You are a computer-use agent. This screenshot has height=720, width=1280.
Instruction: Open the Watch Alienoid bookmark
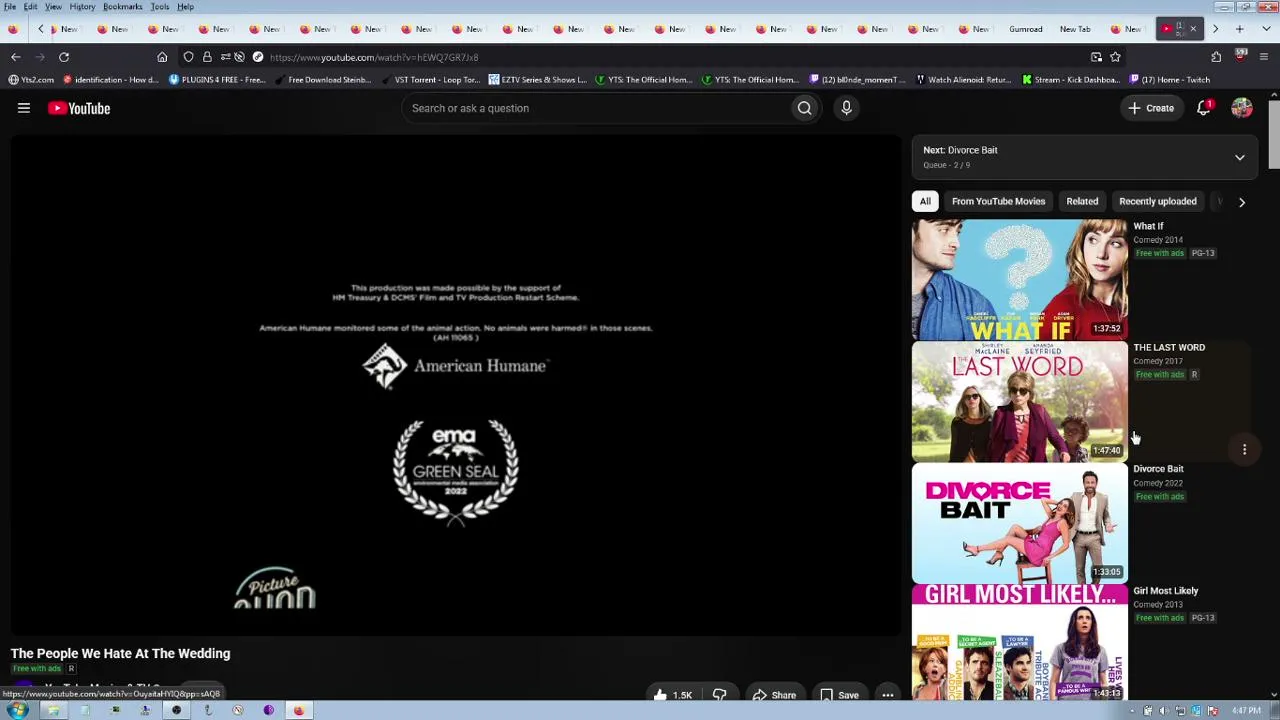[x=964, y=80]
